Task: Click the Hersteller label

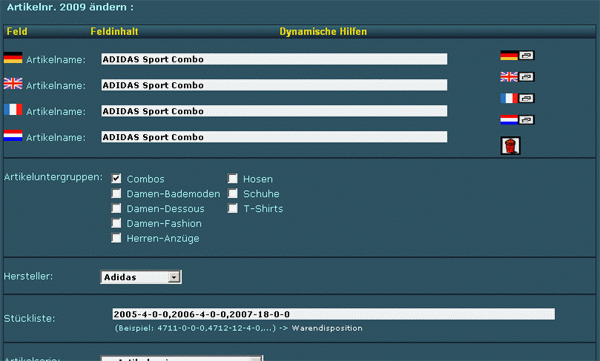Action: pyautogui.click(x=28, y=276)
